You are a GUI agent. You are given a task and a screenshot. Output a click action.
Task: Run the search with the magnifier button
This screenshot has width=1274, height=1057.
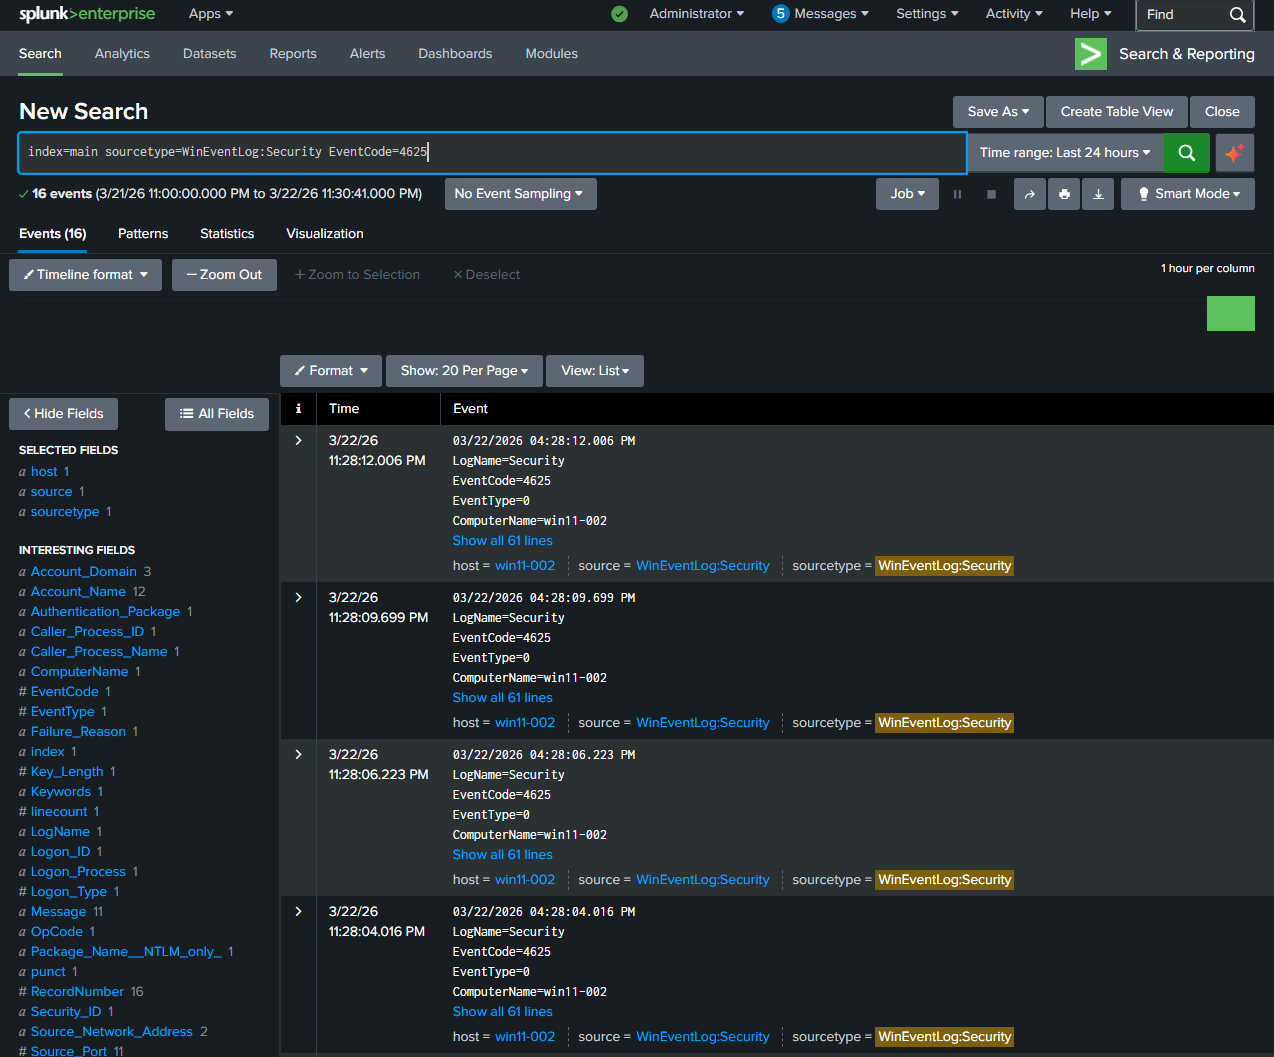pyautogui.click(x=1186, y=153)
